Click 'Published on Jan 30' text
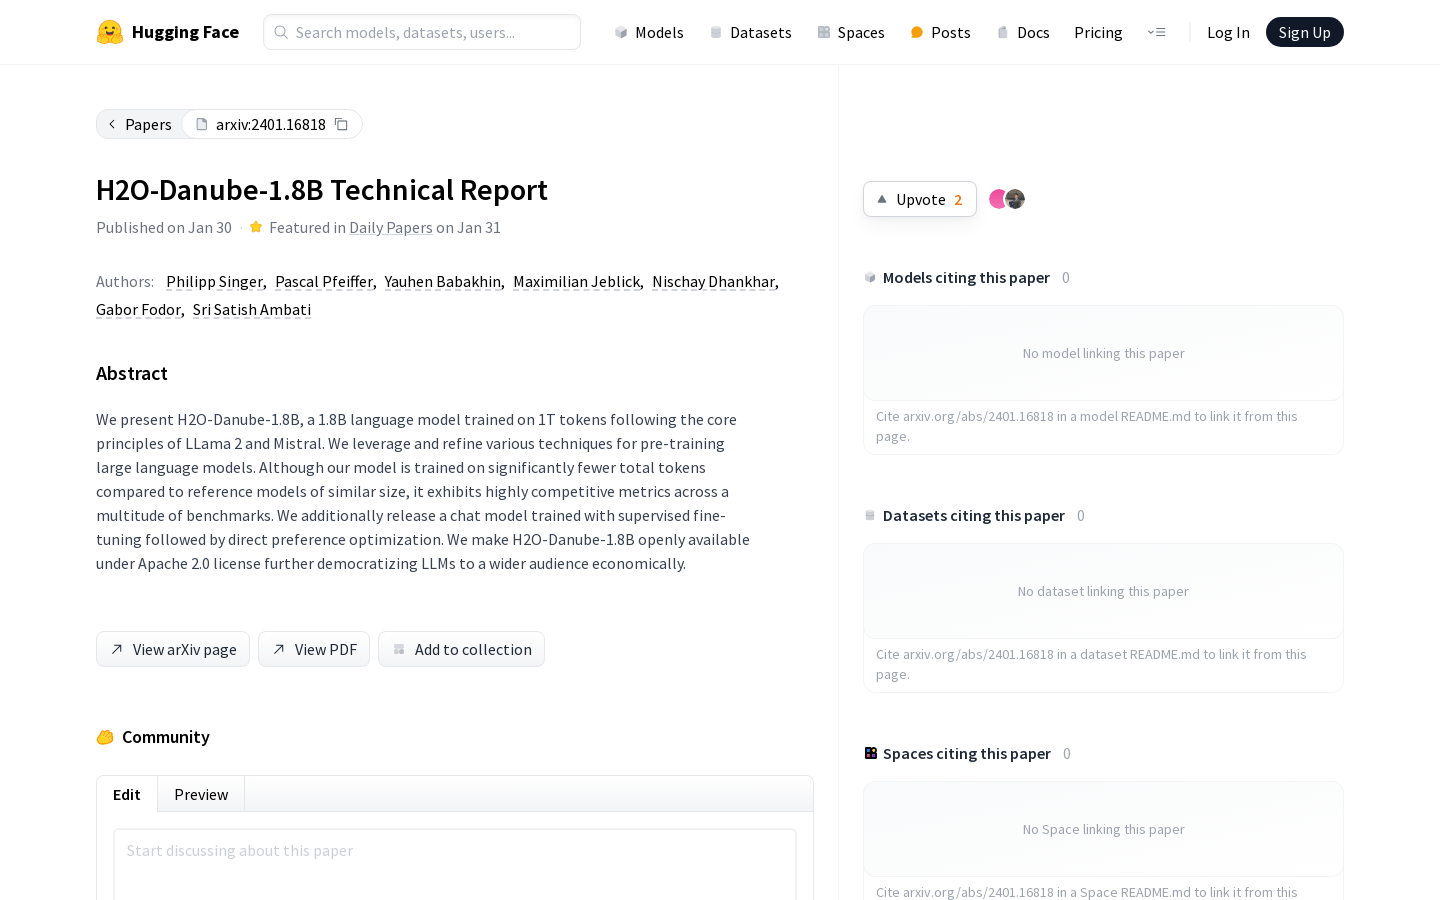1440x900 pixels. [164, 227]
